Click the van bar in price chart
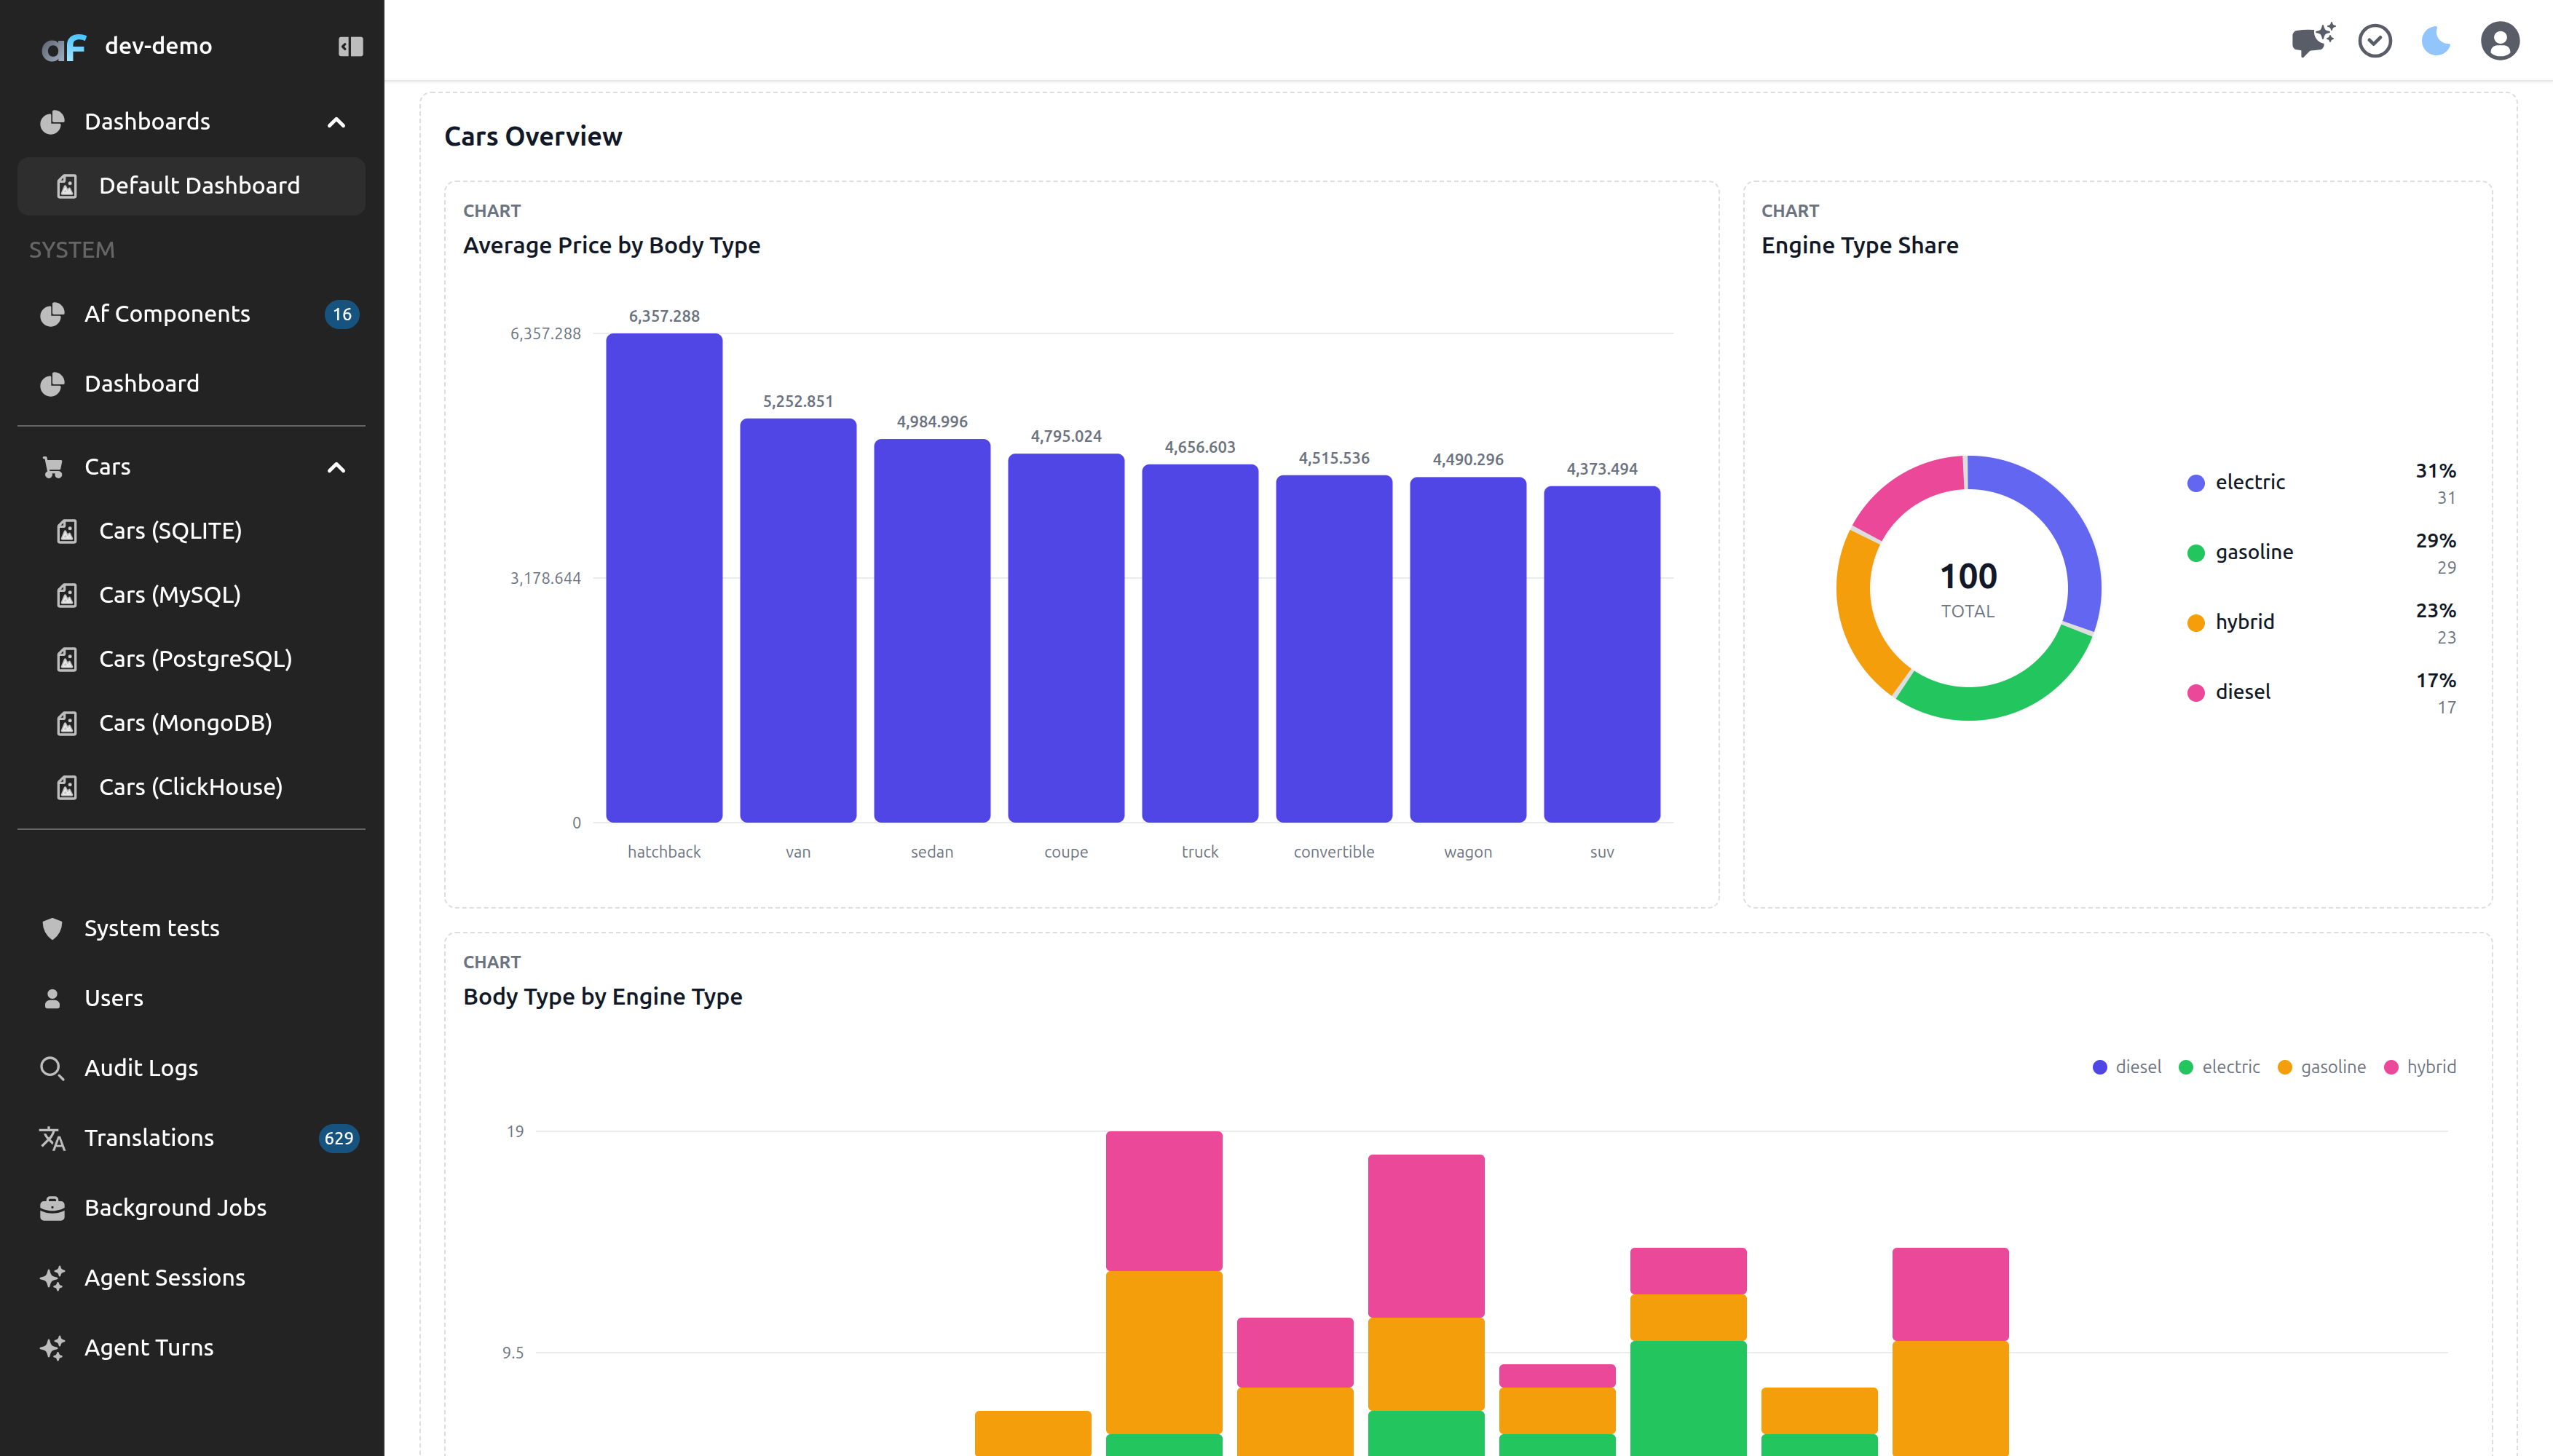The height and width of the screenshot is (1456, 2553). pos(798,620)
